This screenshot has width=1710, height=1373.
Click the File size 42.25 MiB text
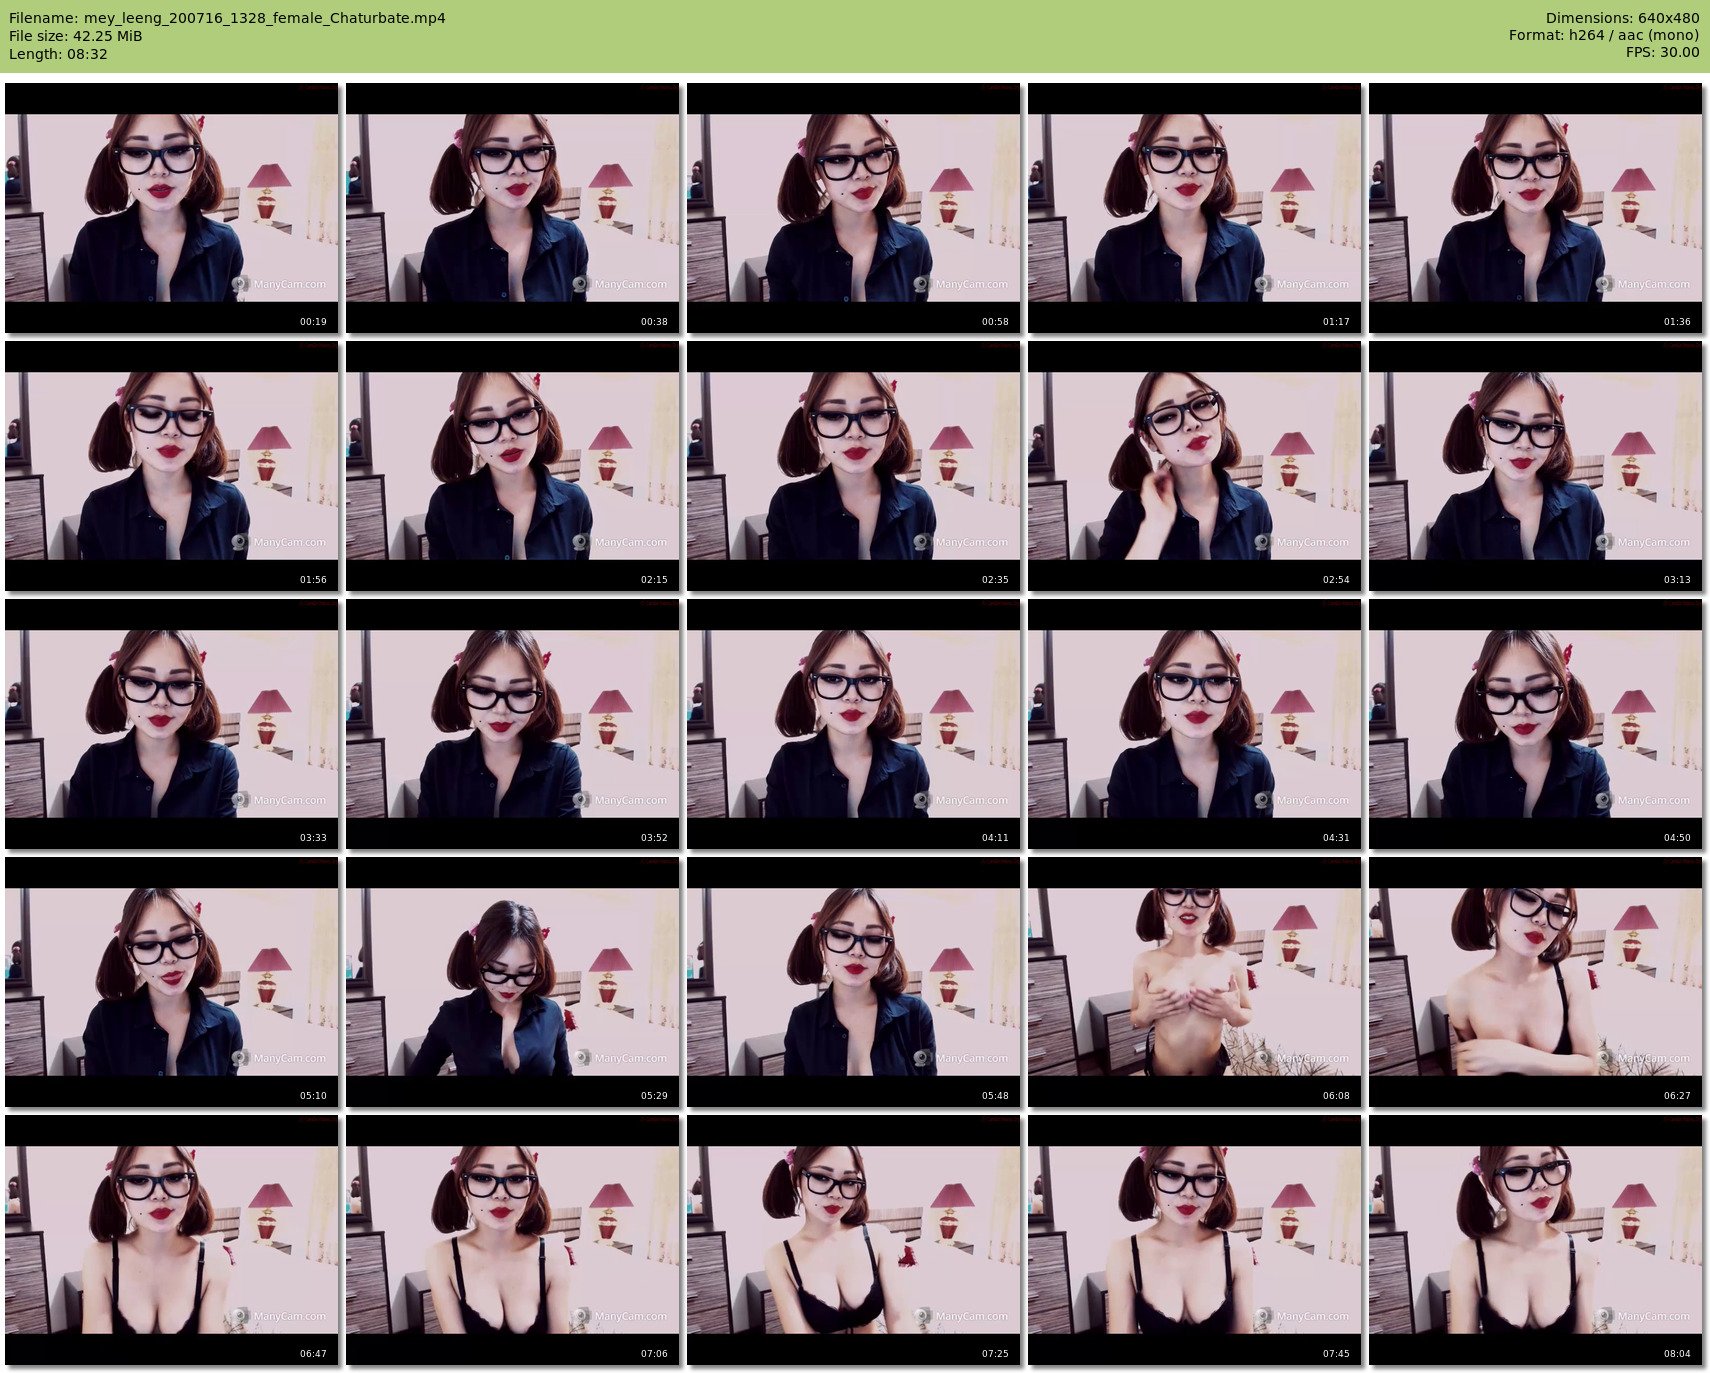(x=76, y=36)
